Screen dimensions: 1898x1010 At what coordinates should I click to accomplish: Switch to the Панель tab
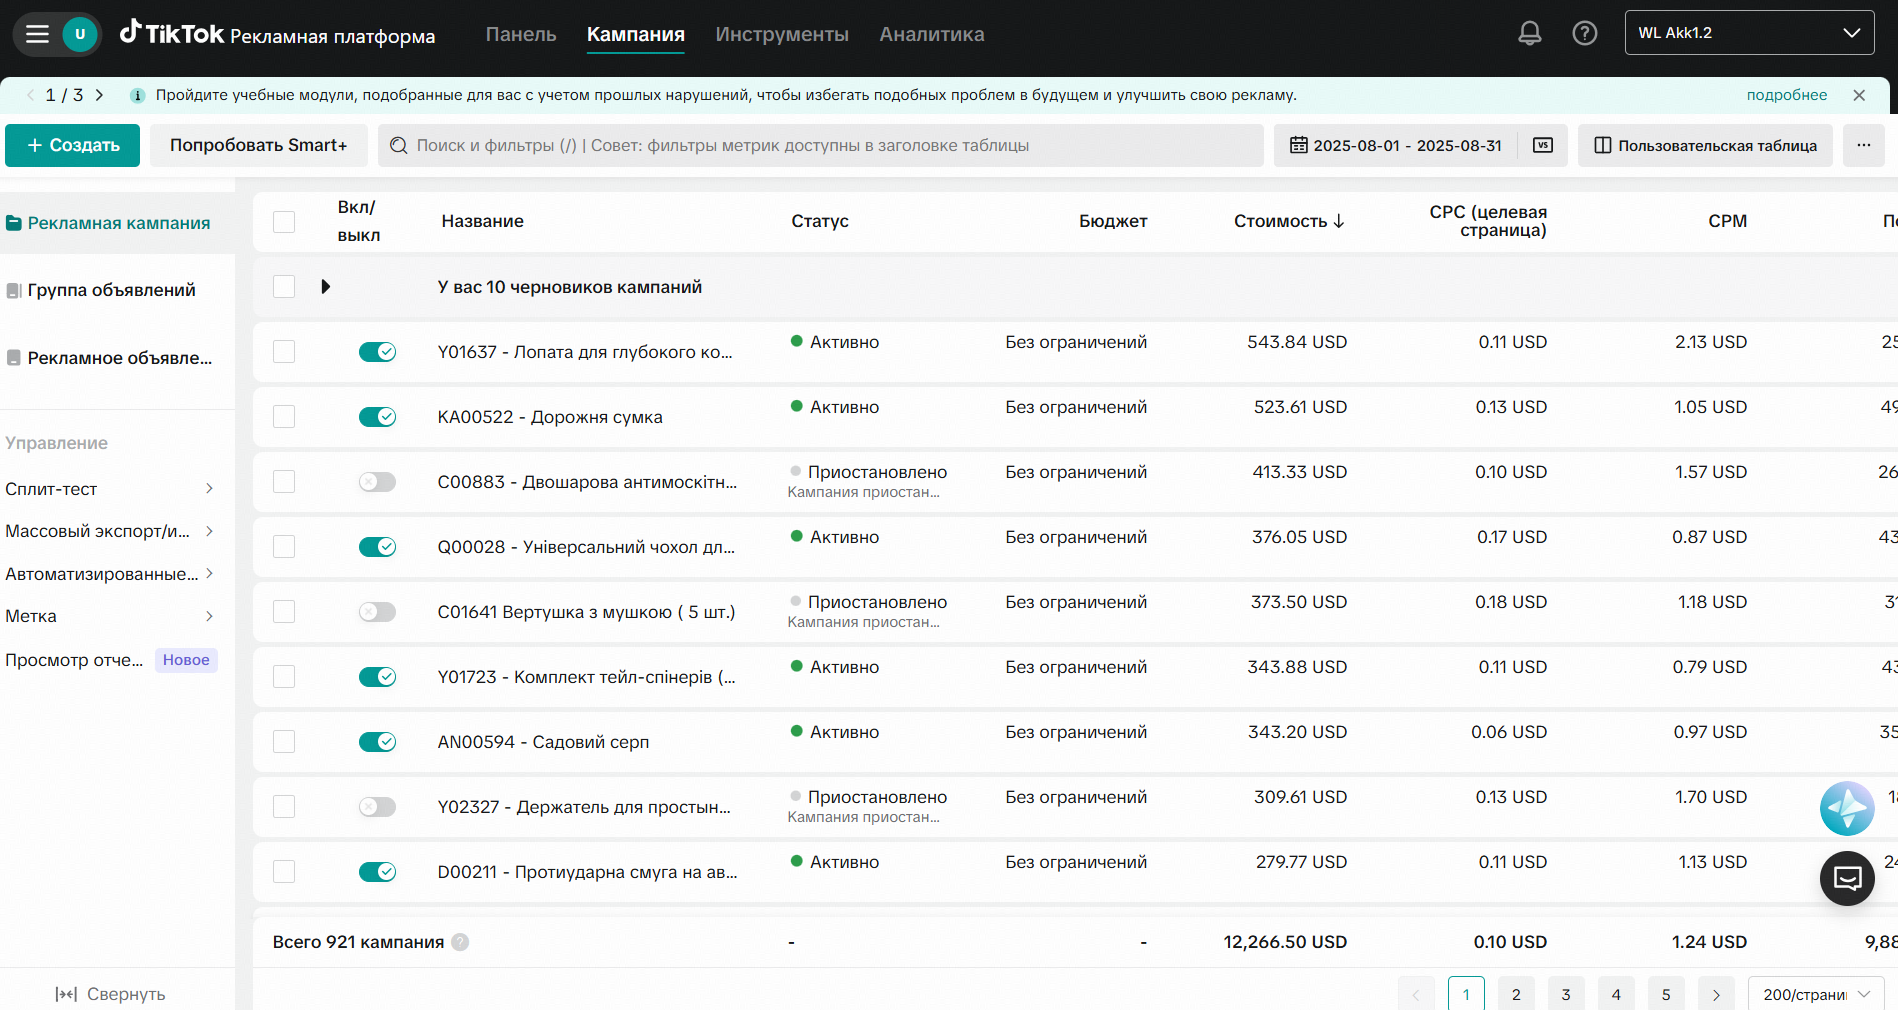(521, 34)
